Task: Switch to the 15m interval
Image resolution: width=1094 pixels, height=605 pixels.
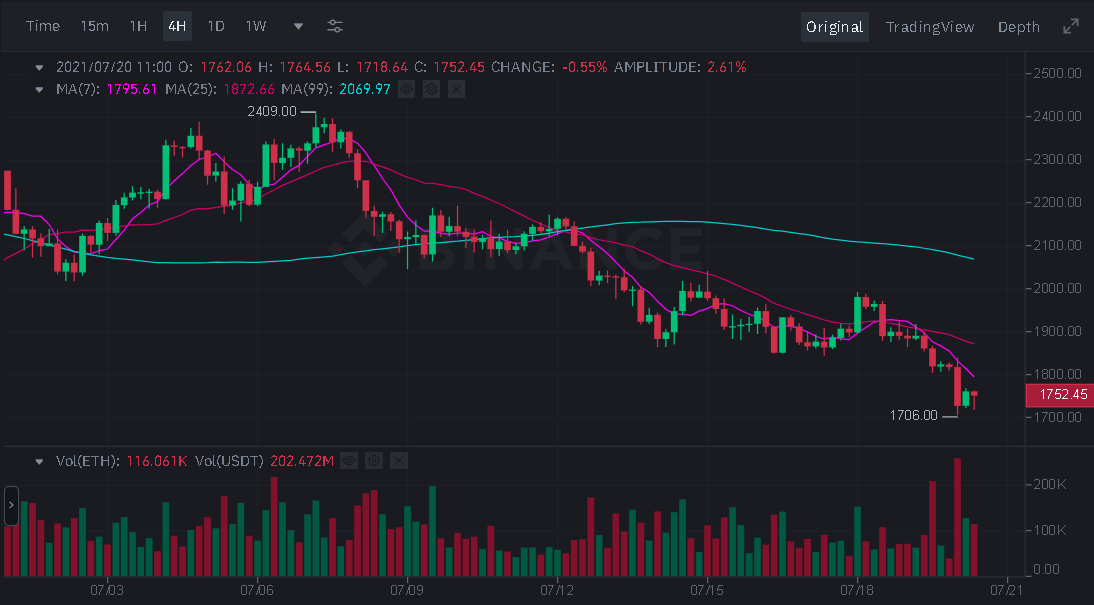Action: tap(95, 26)
